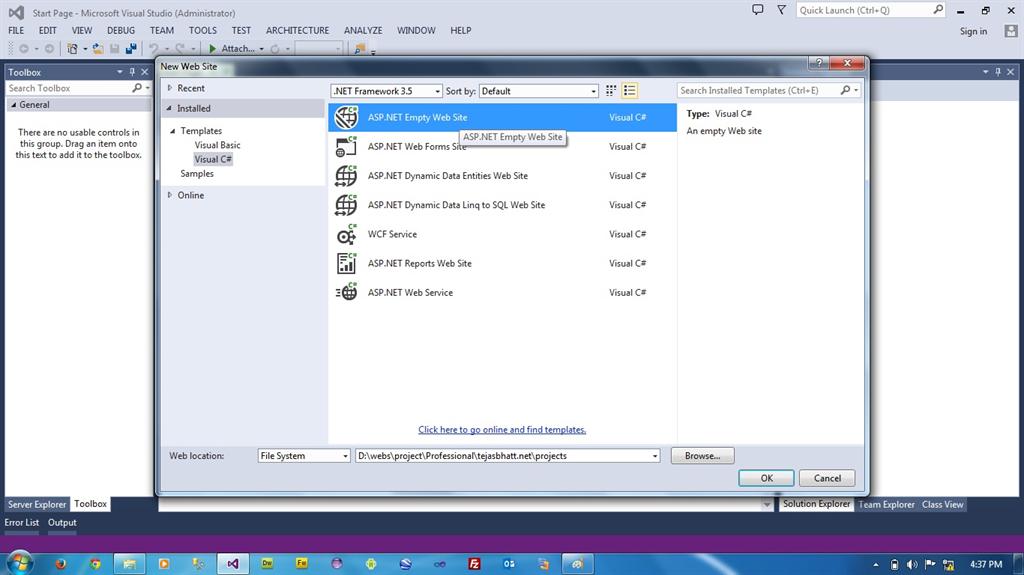The height and width of the screenshot is (575, 1024).
Task: Click the account avatar icon next to Sign in
Action: pyautogui.click(x=1011, y=31)
